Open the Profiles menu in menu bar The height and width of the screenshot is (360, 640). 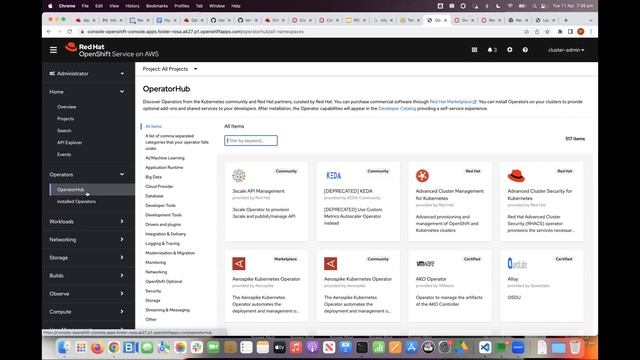(182, 6)
